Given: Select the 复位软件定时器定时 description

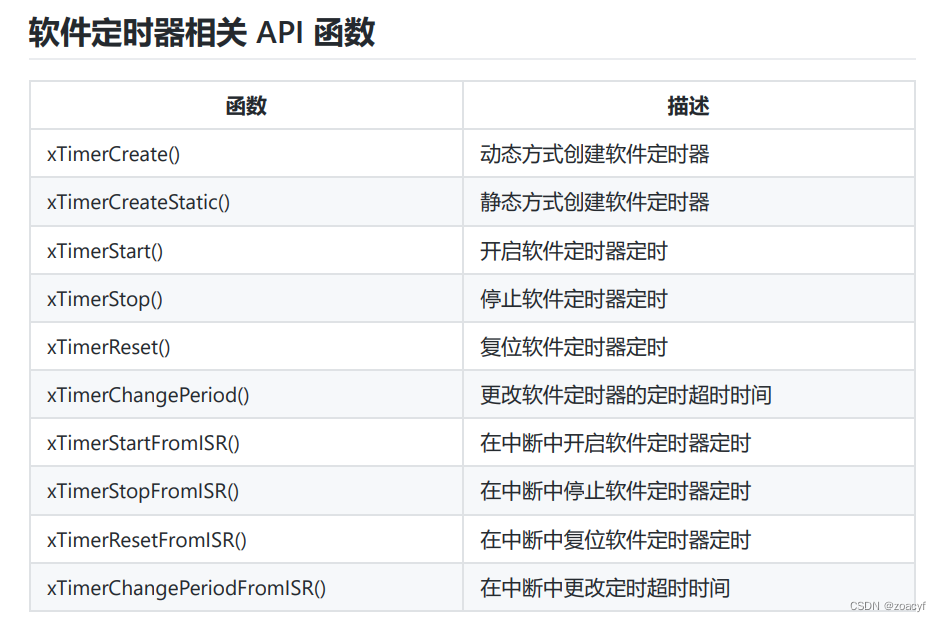Looking at the screenshot, I should pos(574,347).
